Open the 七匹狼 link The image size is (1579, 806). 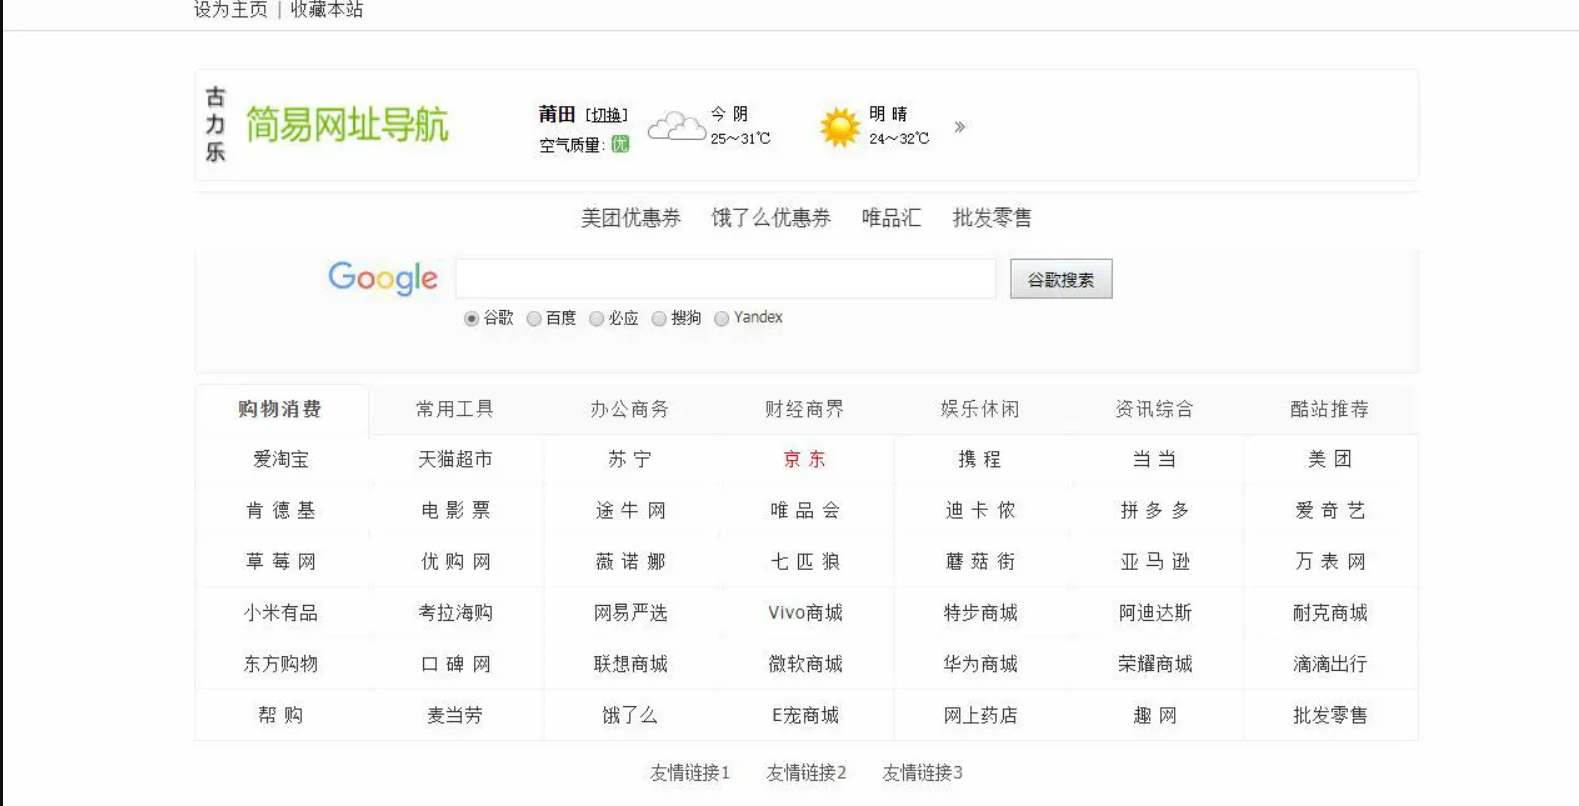click(x=805, y=561)
